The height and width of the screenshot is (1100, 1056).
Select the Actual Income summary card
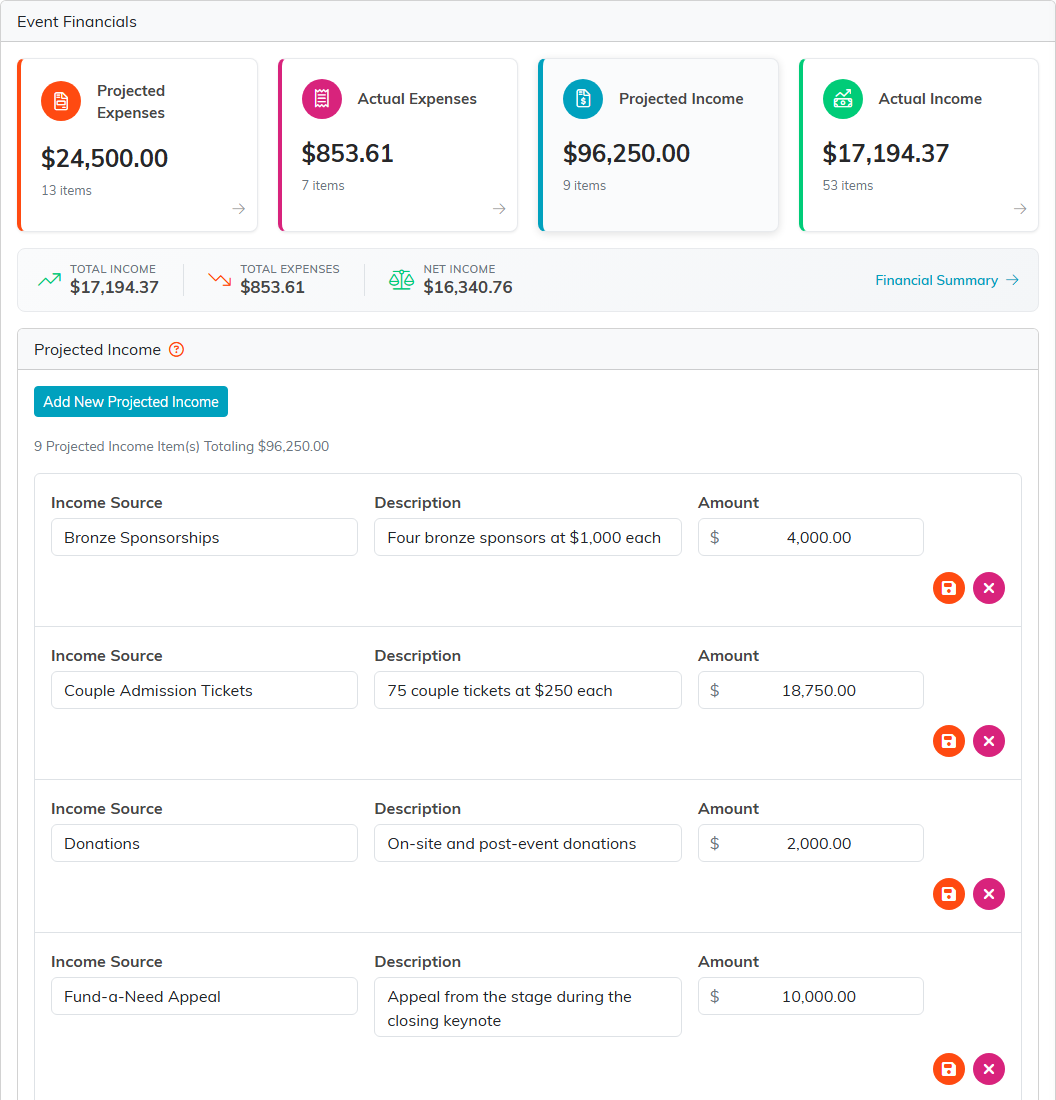[918, 145]
